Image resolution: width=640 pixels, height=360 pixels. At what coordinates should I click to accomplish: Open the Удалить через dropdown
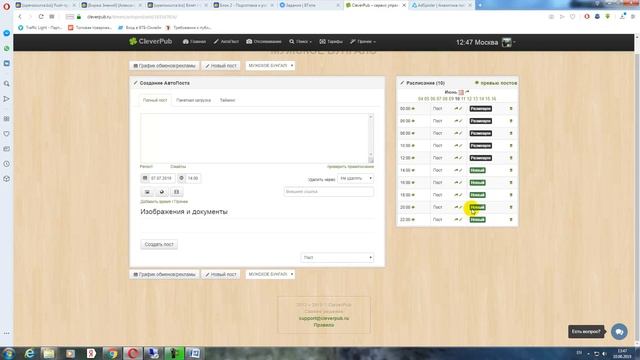pyautogui.click(x=356, y=178)
